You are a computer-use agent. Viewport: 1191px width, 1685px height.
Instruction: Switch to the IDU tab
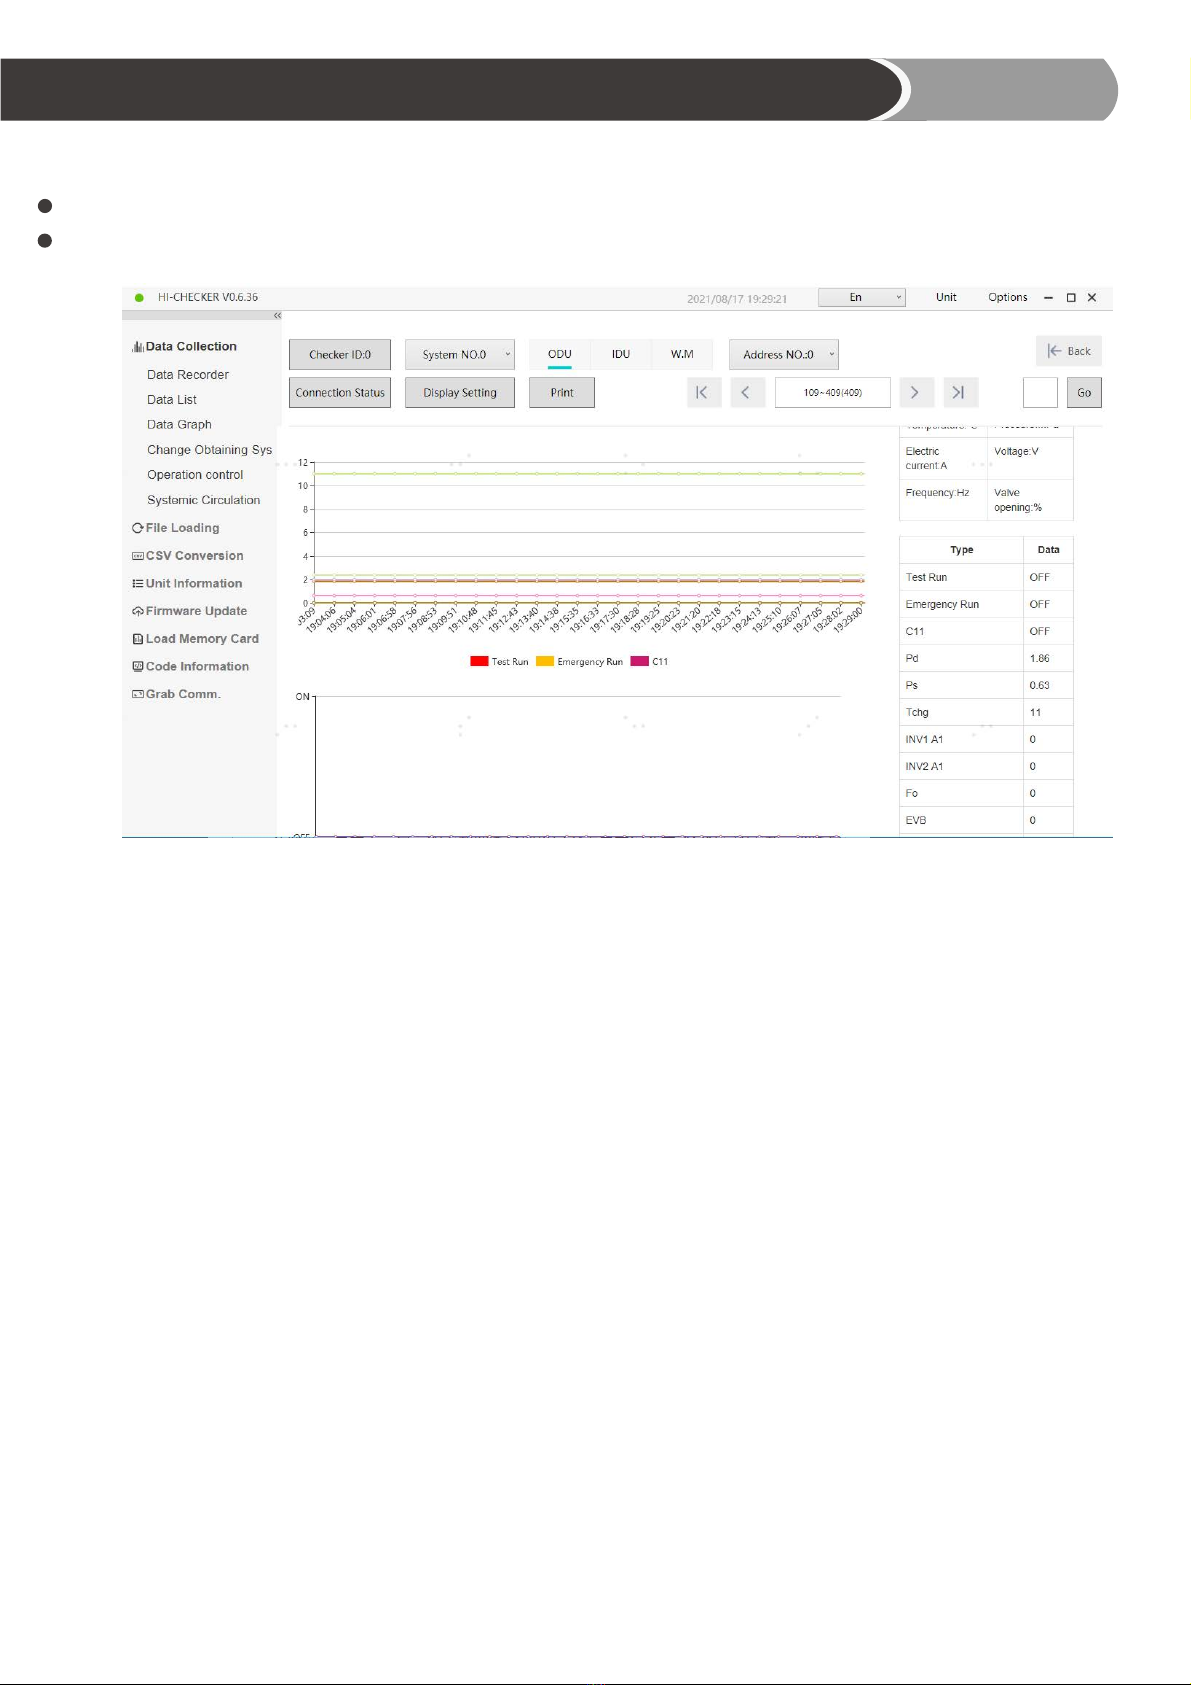[621, 355]
